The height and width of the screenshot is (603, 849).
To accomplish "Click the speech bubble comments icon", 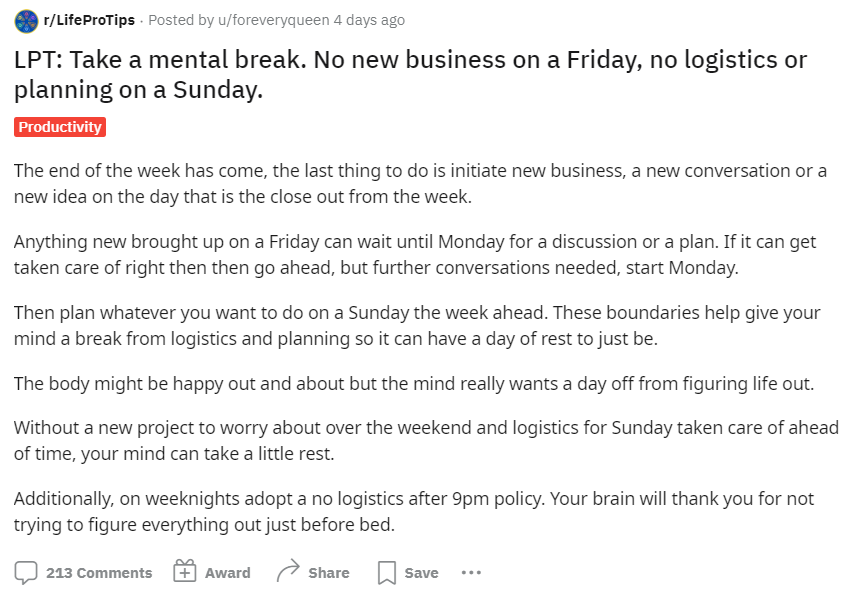I will 26,573.
